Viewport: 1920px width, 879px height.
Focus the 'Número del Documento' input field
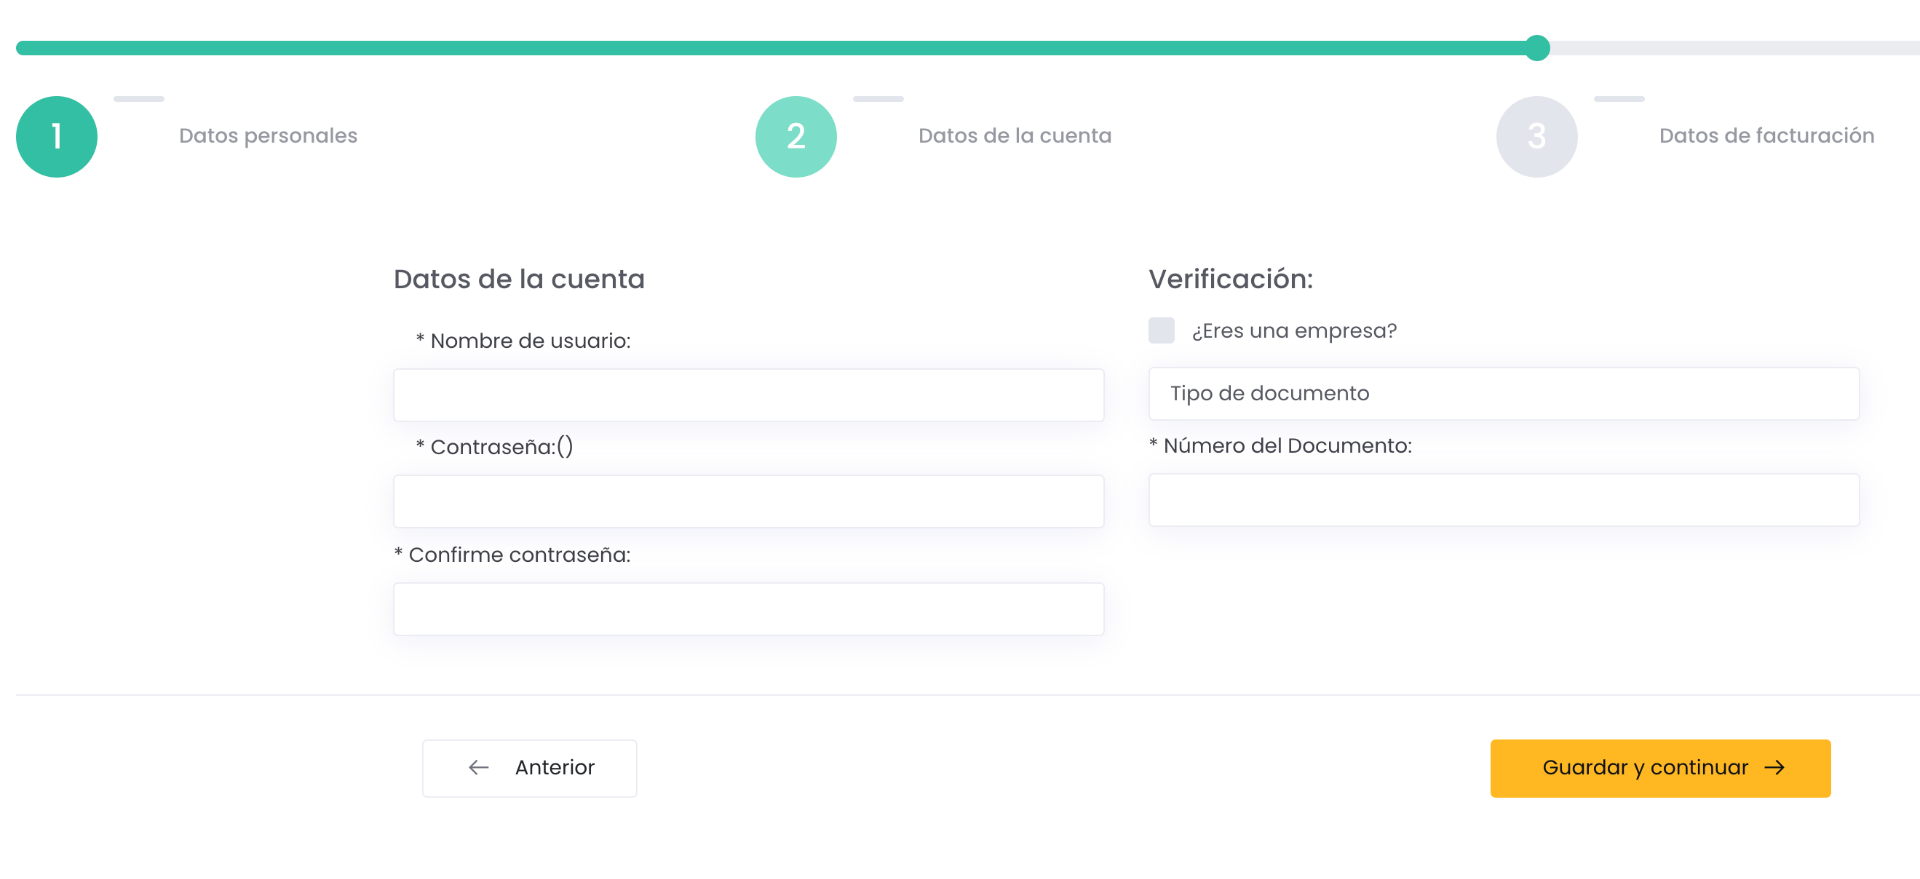(x=1504, y=500)
